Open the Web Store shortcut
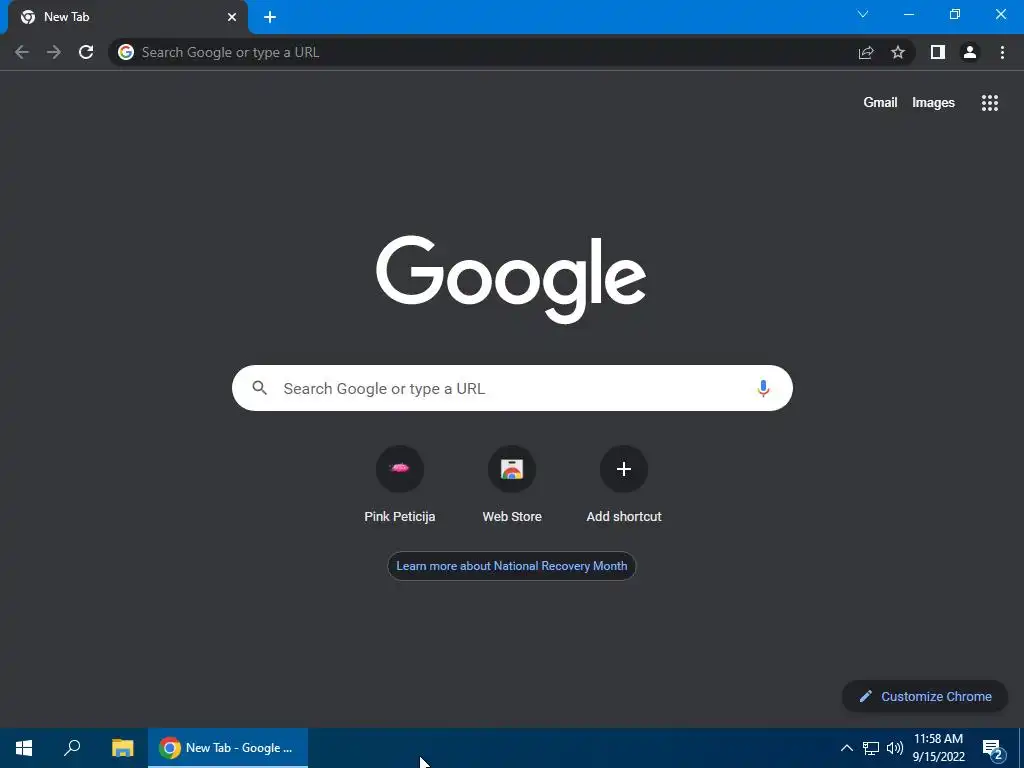1024x768 pixels. 512,485
